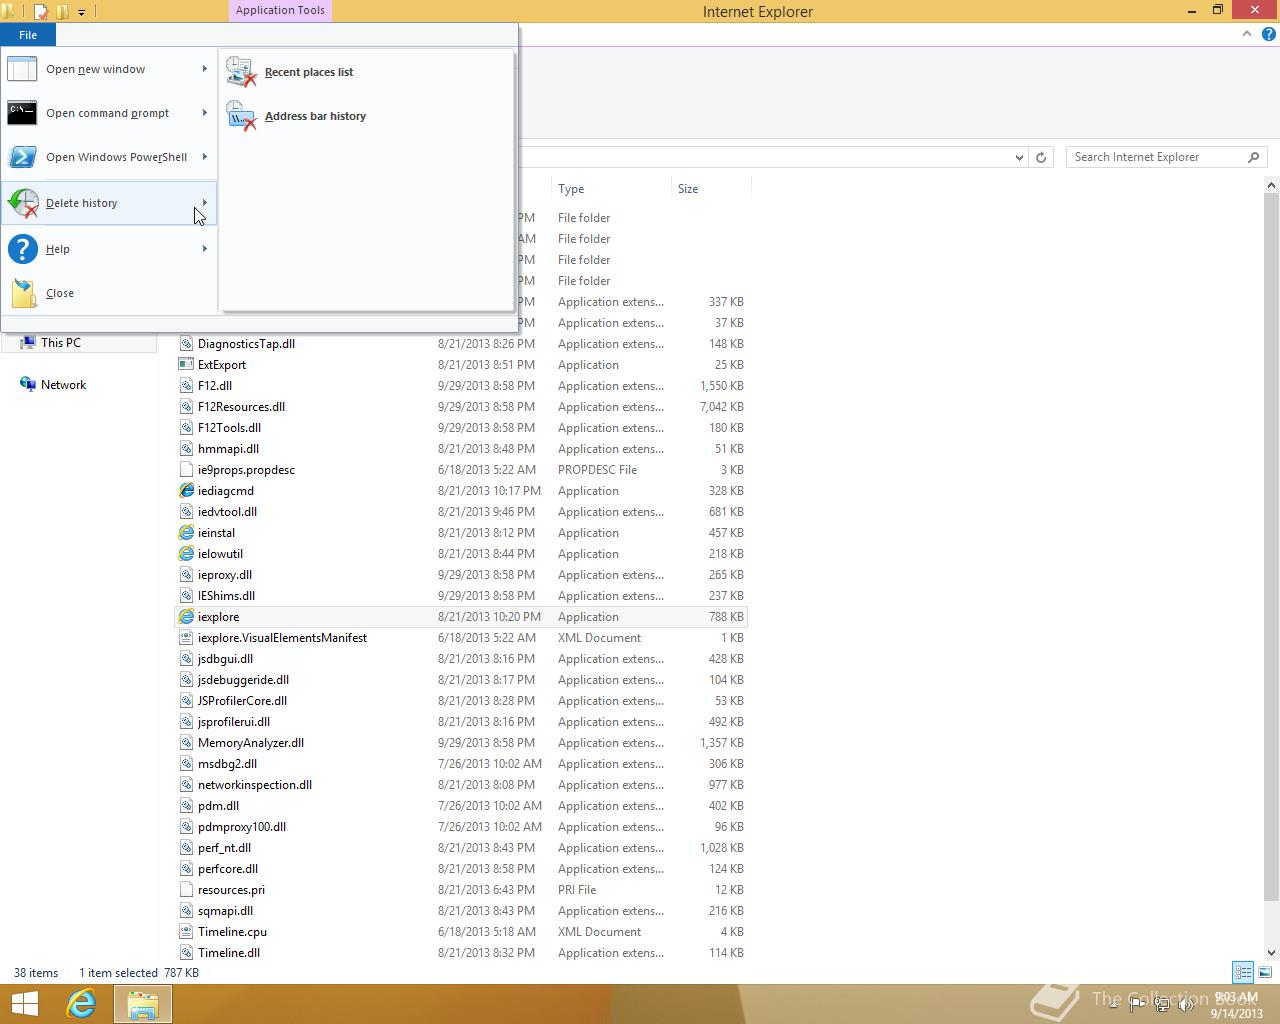Click the resources.pri file icon

(186, 890)
